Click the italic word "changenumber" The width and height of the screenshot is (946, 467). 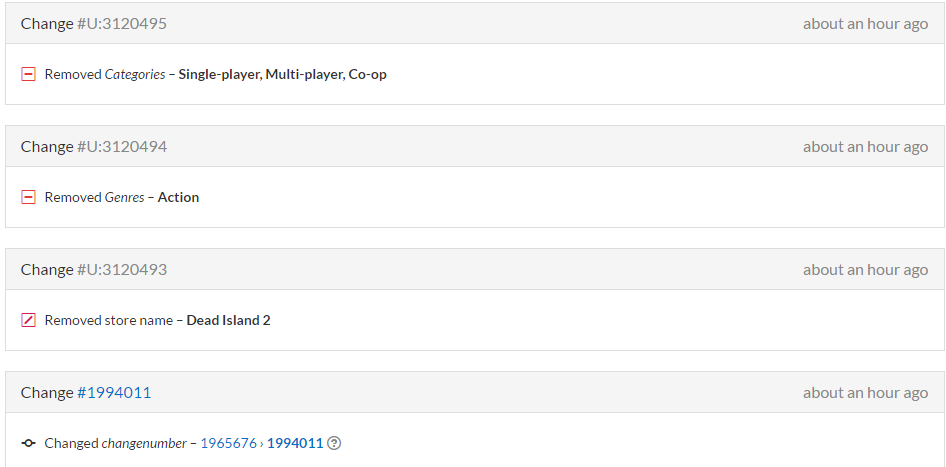click(143, 443)
